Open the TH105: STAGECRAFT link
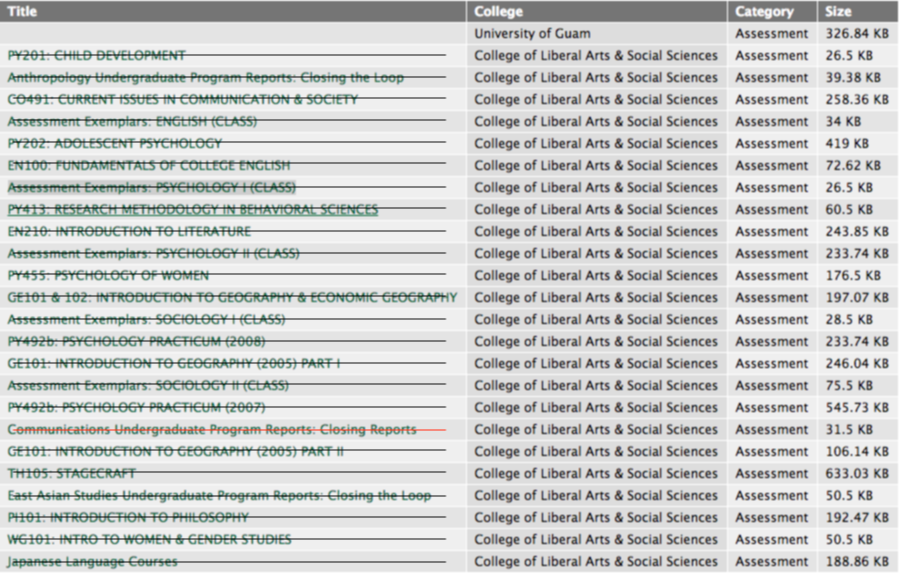The image size is (900, 573). pos(72,474)
